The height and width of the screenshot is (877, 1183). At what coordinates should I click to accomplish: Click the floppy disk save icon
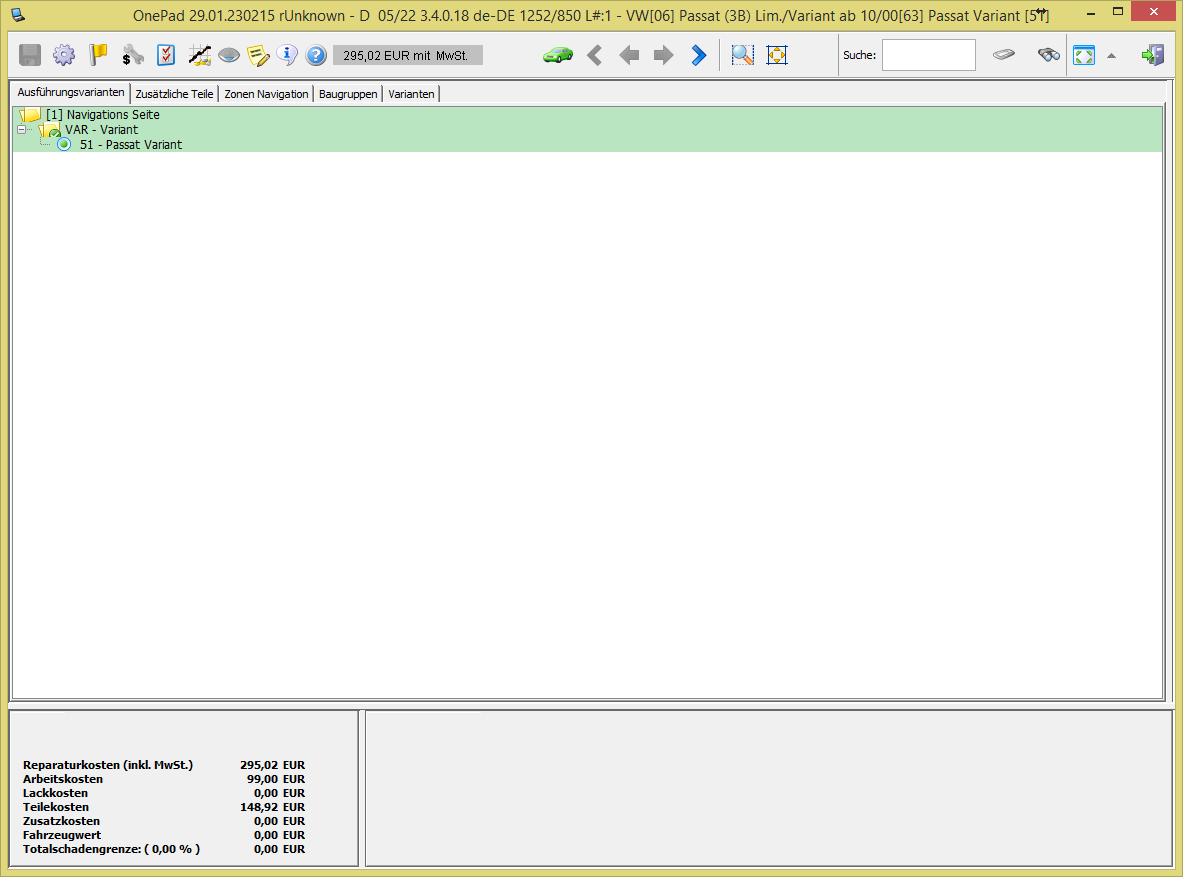click(x=29, y=55)
